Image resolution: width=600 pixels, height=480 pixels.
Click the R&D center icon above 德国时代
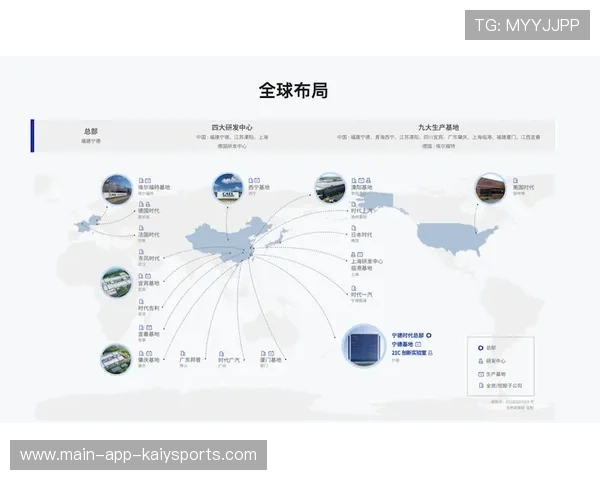point(148,204)
